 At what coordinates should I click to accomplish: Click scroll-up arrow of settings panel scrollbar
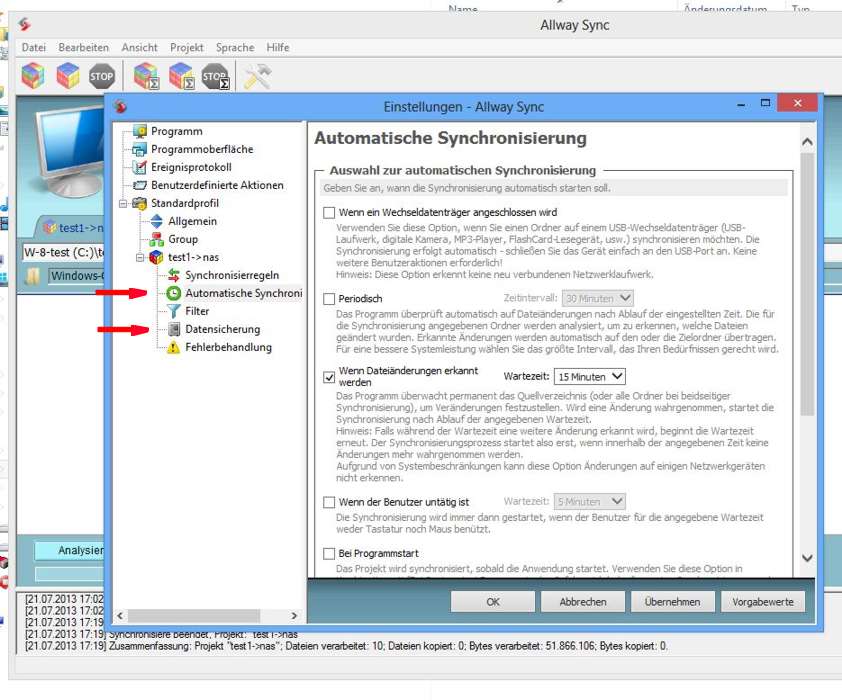pos(807,142)
